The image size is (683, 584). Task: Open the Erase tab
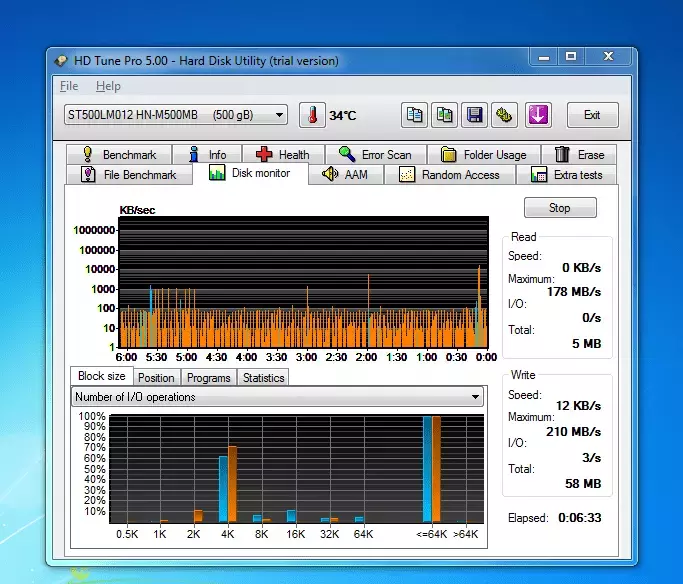point(579,155)
